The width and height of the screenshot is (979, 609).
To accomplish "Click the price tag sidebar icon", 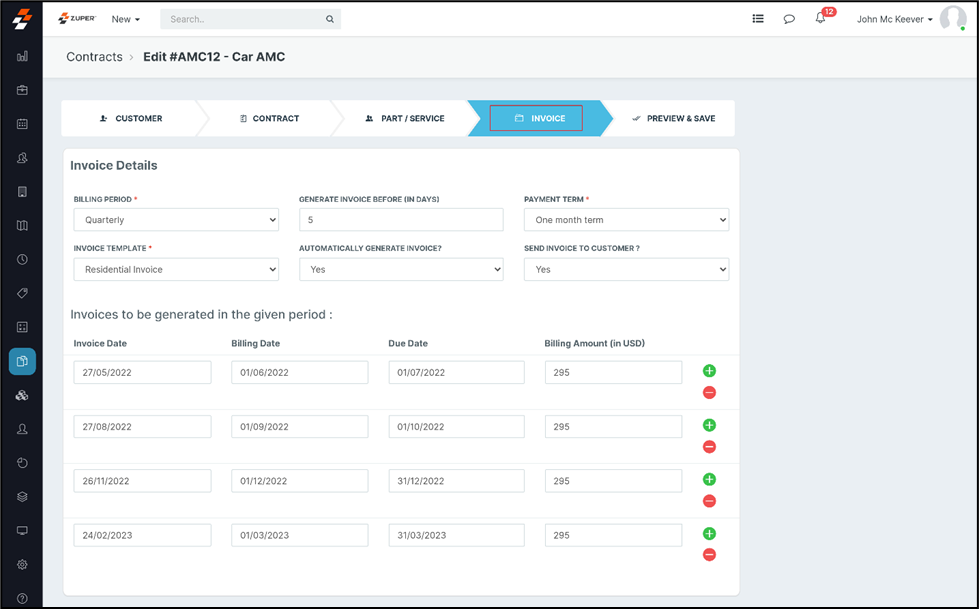I will click(22, 293).
